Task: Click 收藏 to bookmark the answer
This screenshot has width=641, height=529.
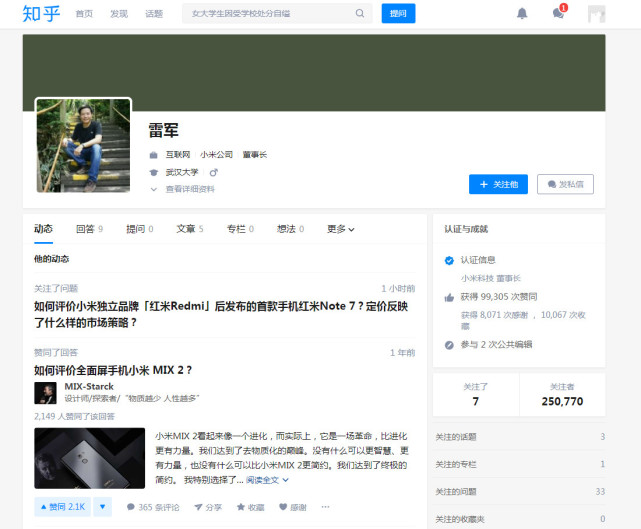Action: 251,507
